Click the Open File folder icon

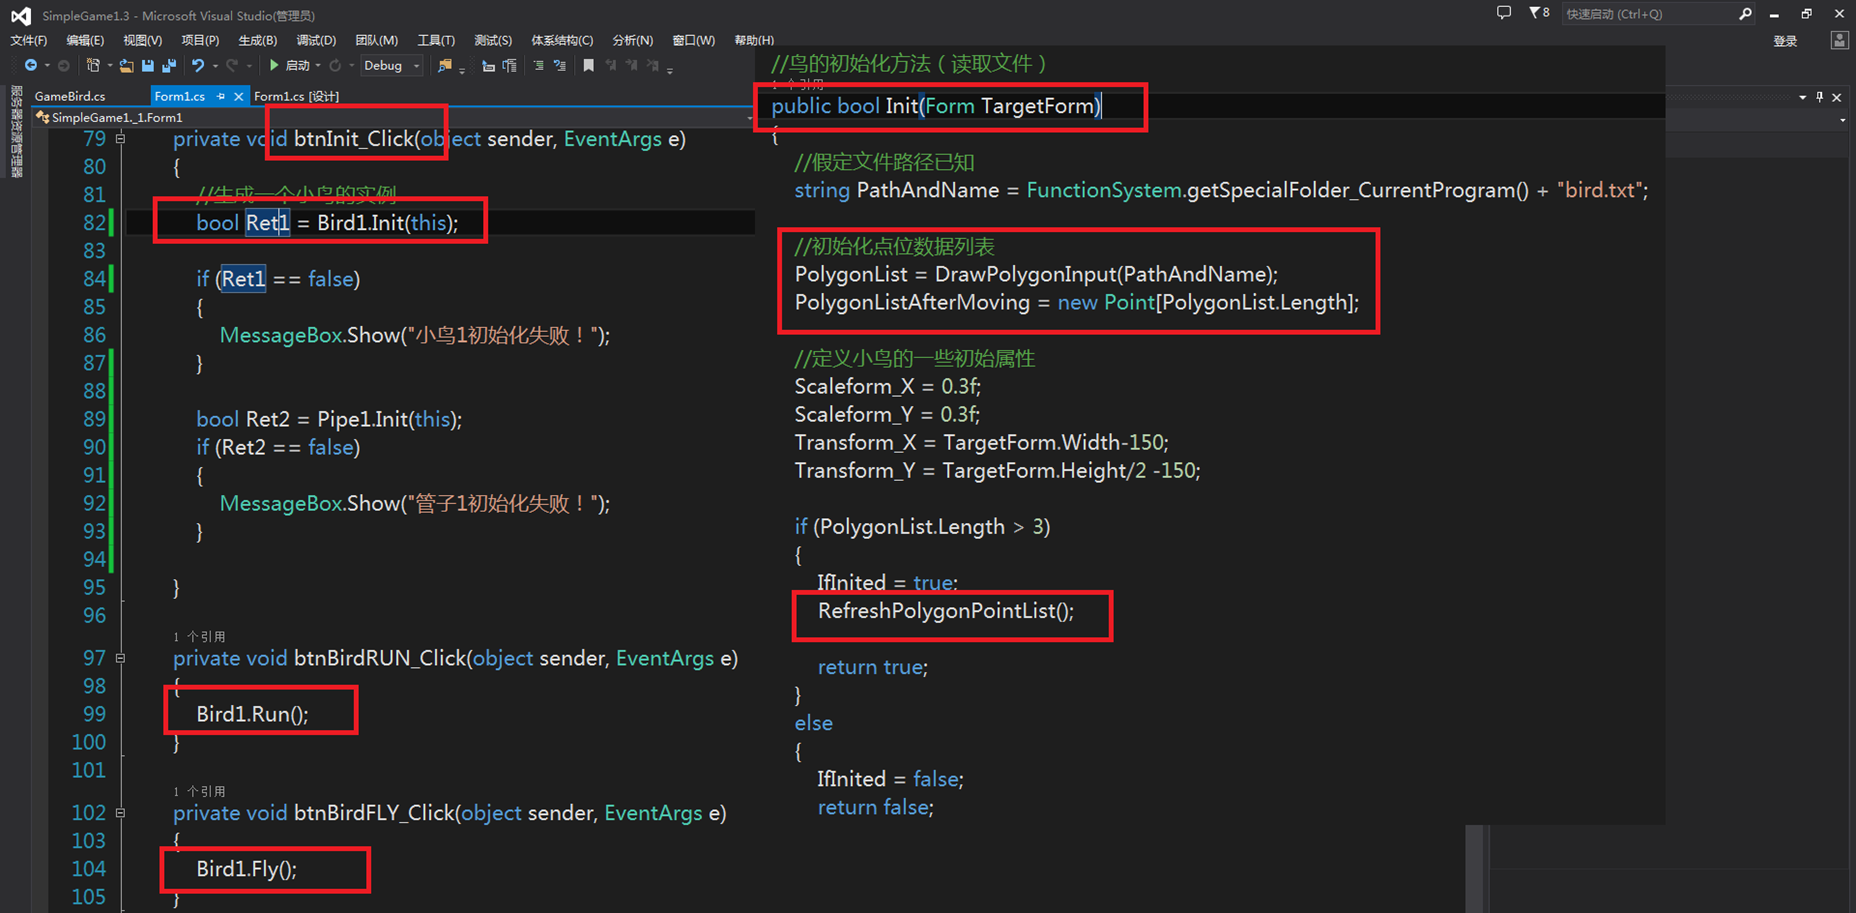tap(126, 66)
